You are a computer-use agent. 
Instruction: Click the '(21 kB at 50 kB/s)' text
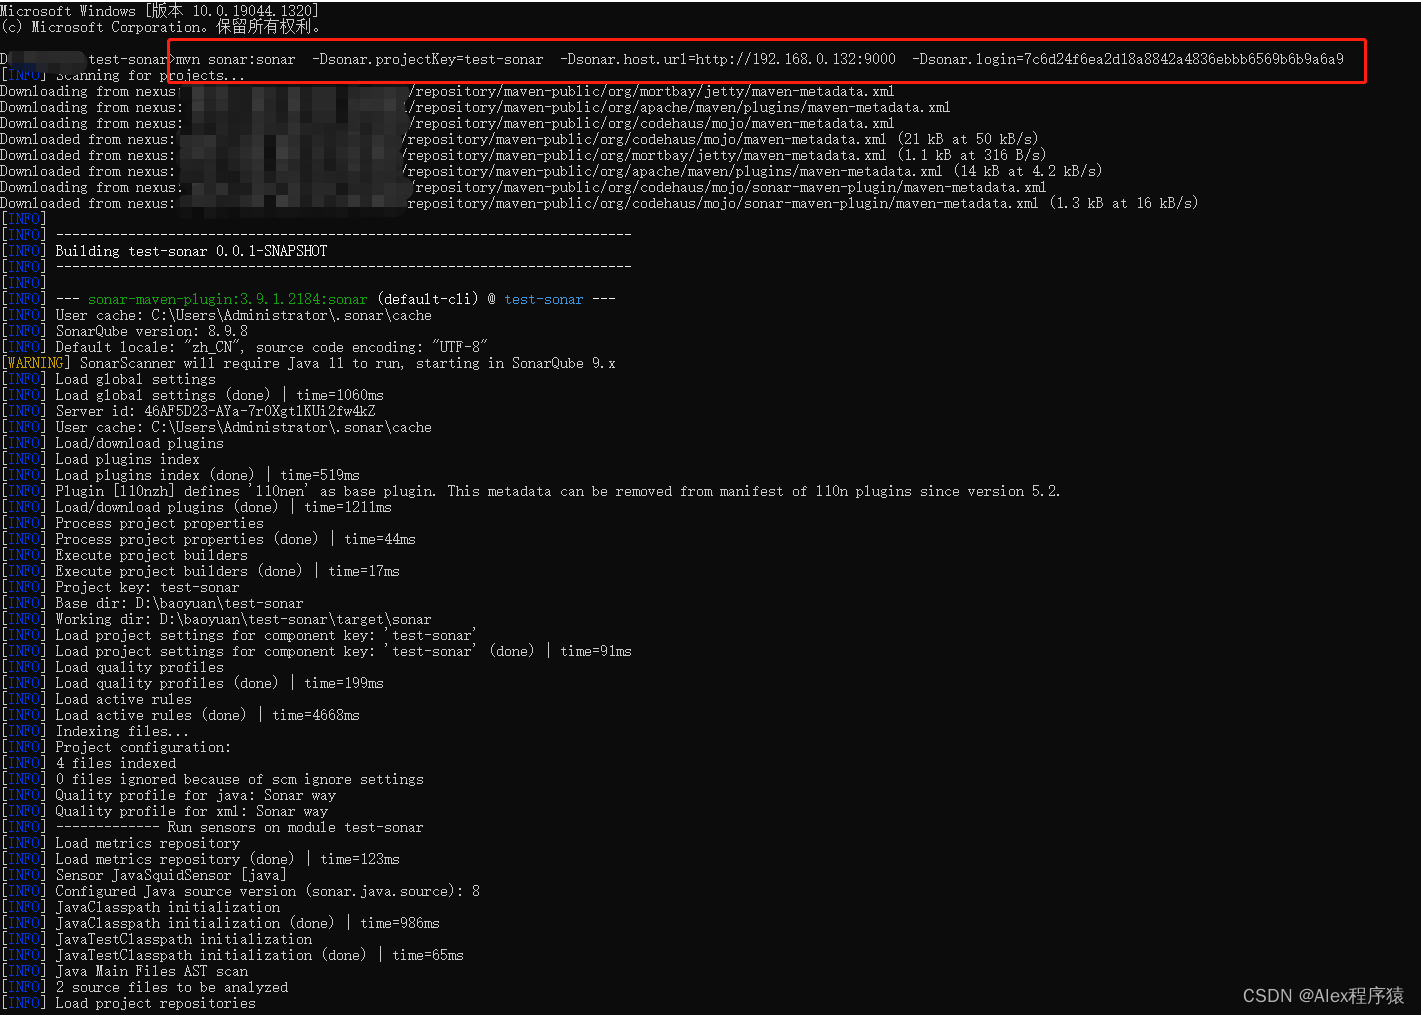[x=968, y=139]
